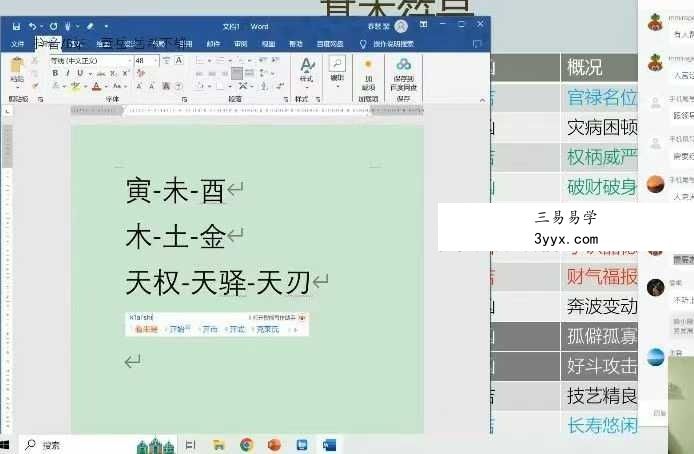694x454 pixels.
Task: Click the Numbering list icon
Action: (x=220, y=60)
